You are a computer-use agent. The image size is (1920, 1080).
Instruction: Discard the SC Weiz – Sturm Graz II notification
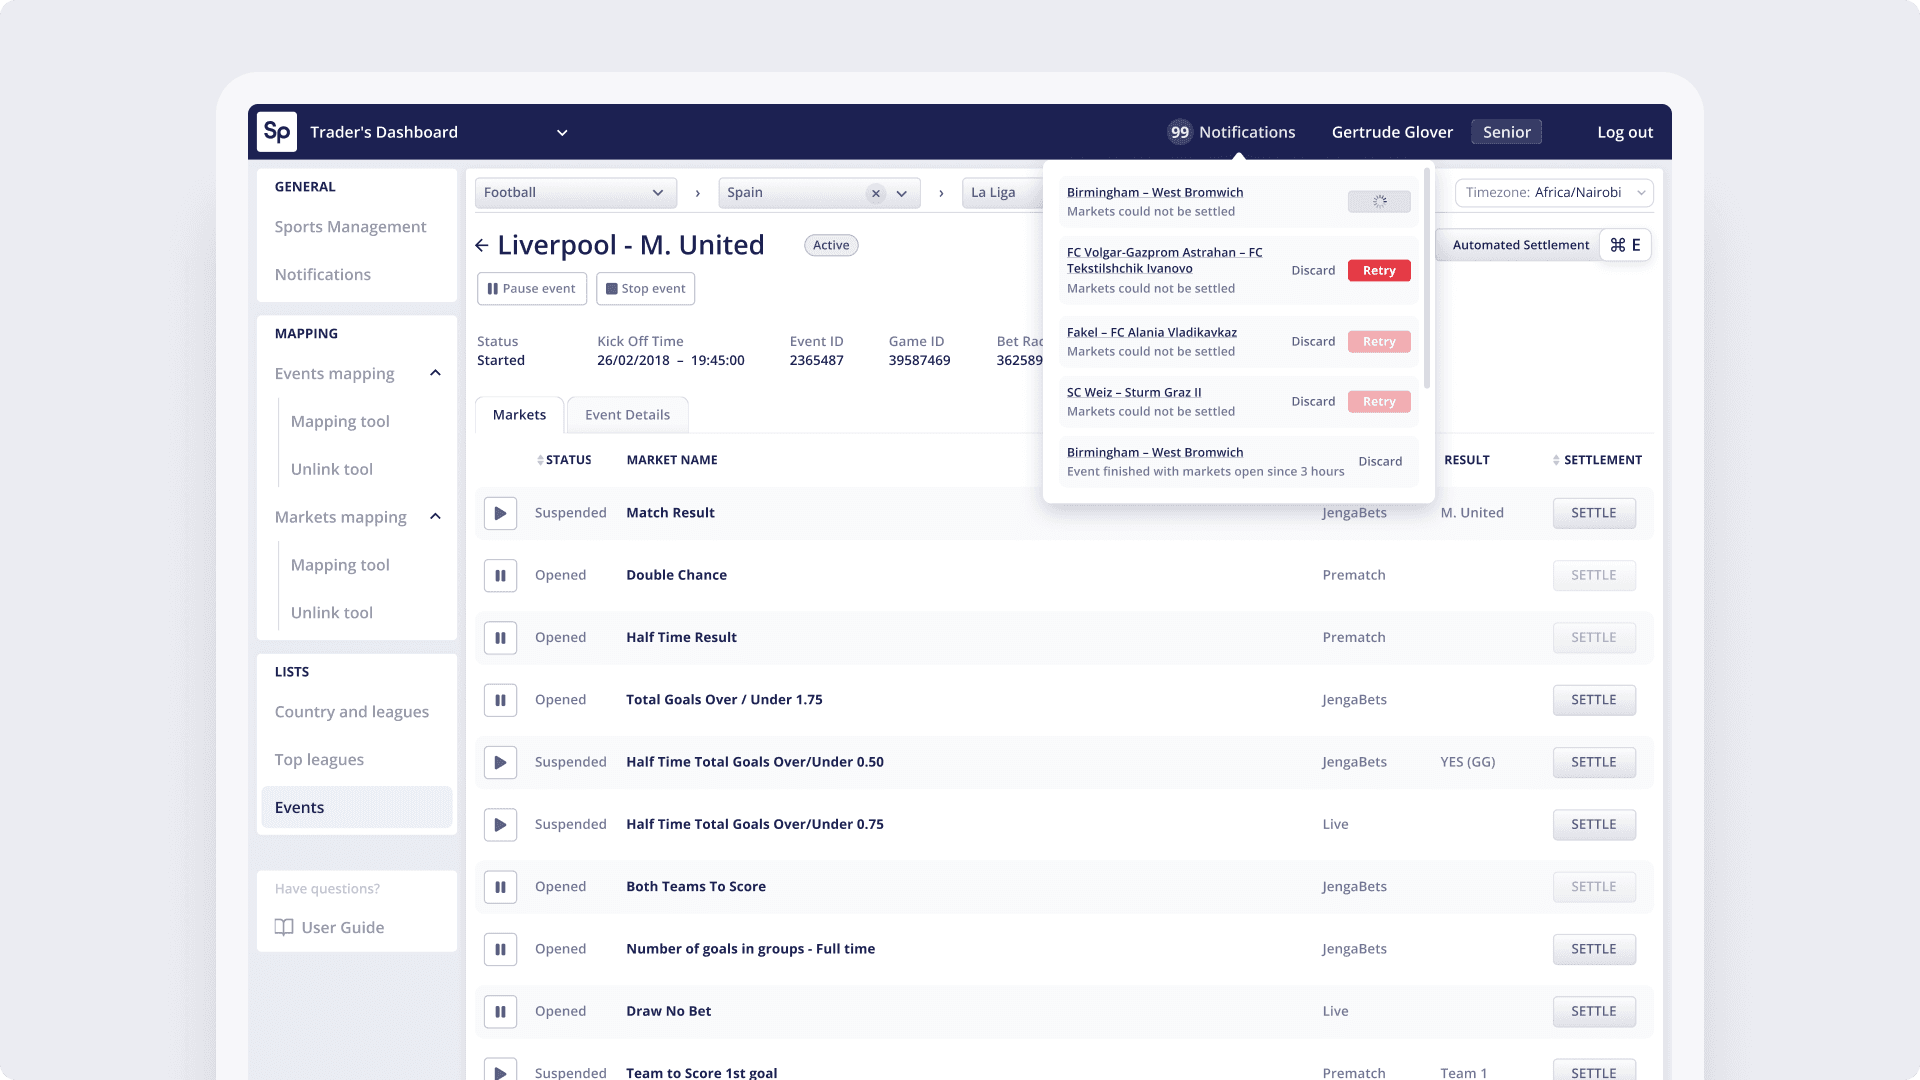[x=1312, y=401]
